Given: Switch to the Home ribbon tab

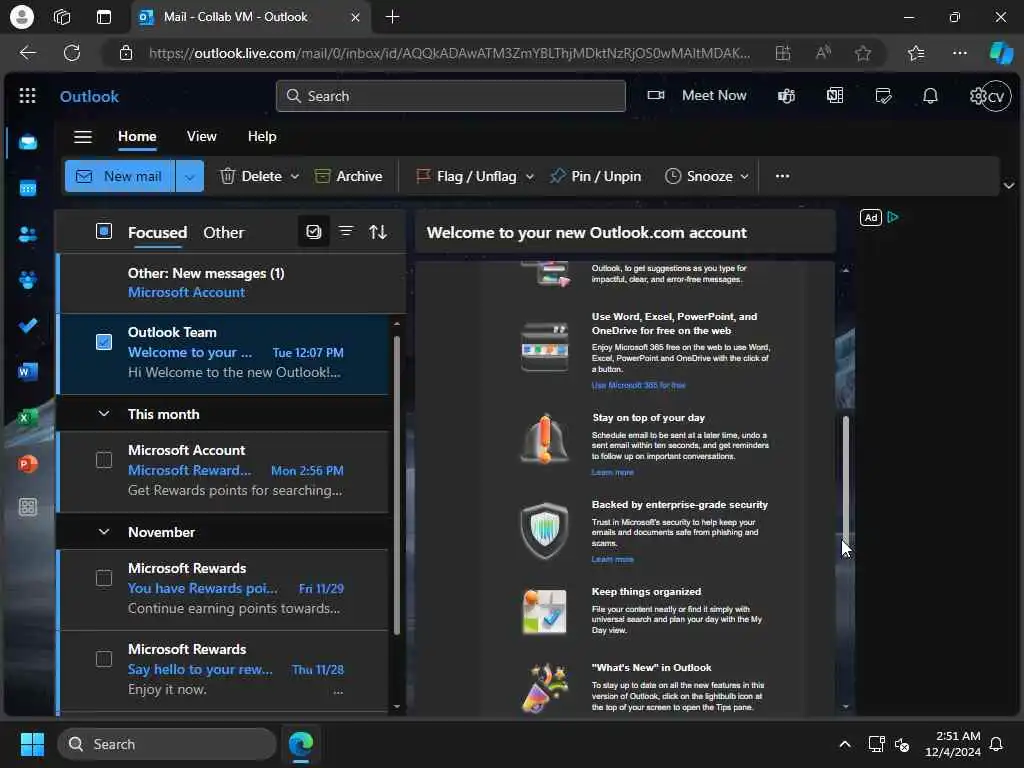Looking at the screenshot, I should point(137,136).
